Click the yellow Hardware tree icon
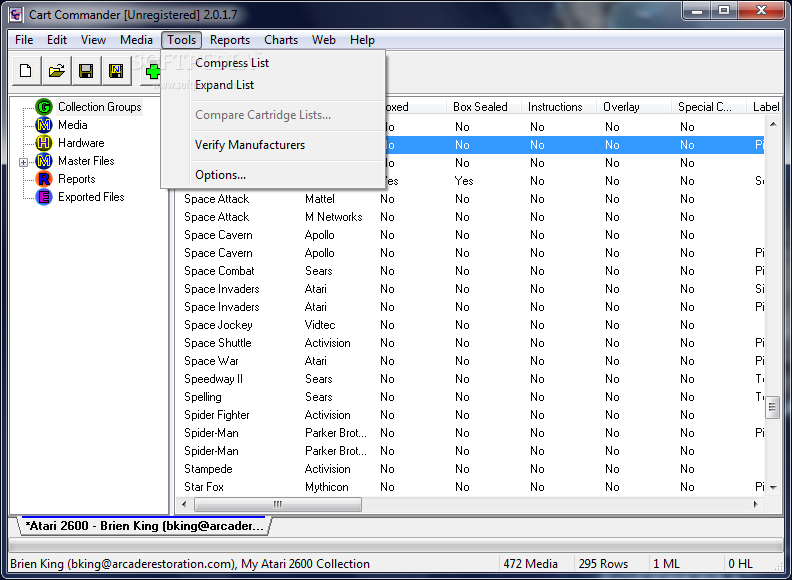The image size is (792, 580). coord(44,143)
